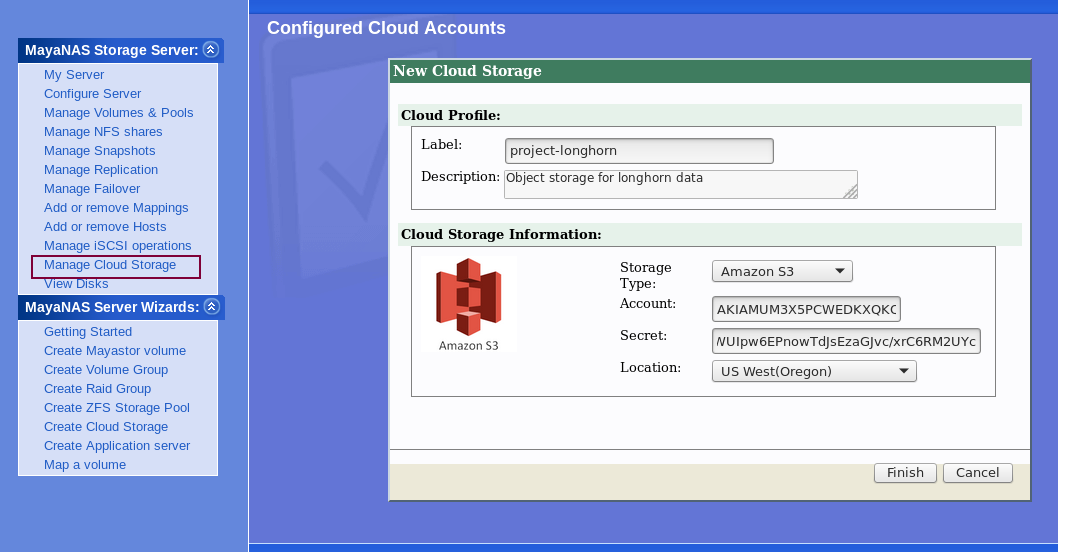The width and height of the screenshot is (1066, 552).
Task: Open Manage Snapshots page
Action: 99,151
